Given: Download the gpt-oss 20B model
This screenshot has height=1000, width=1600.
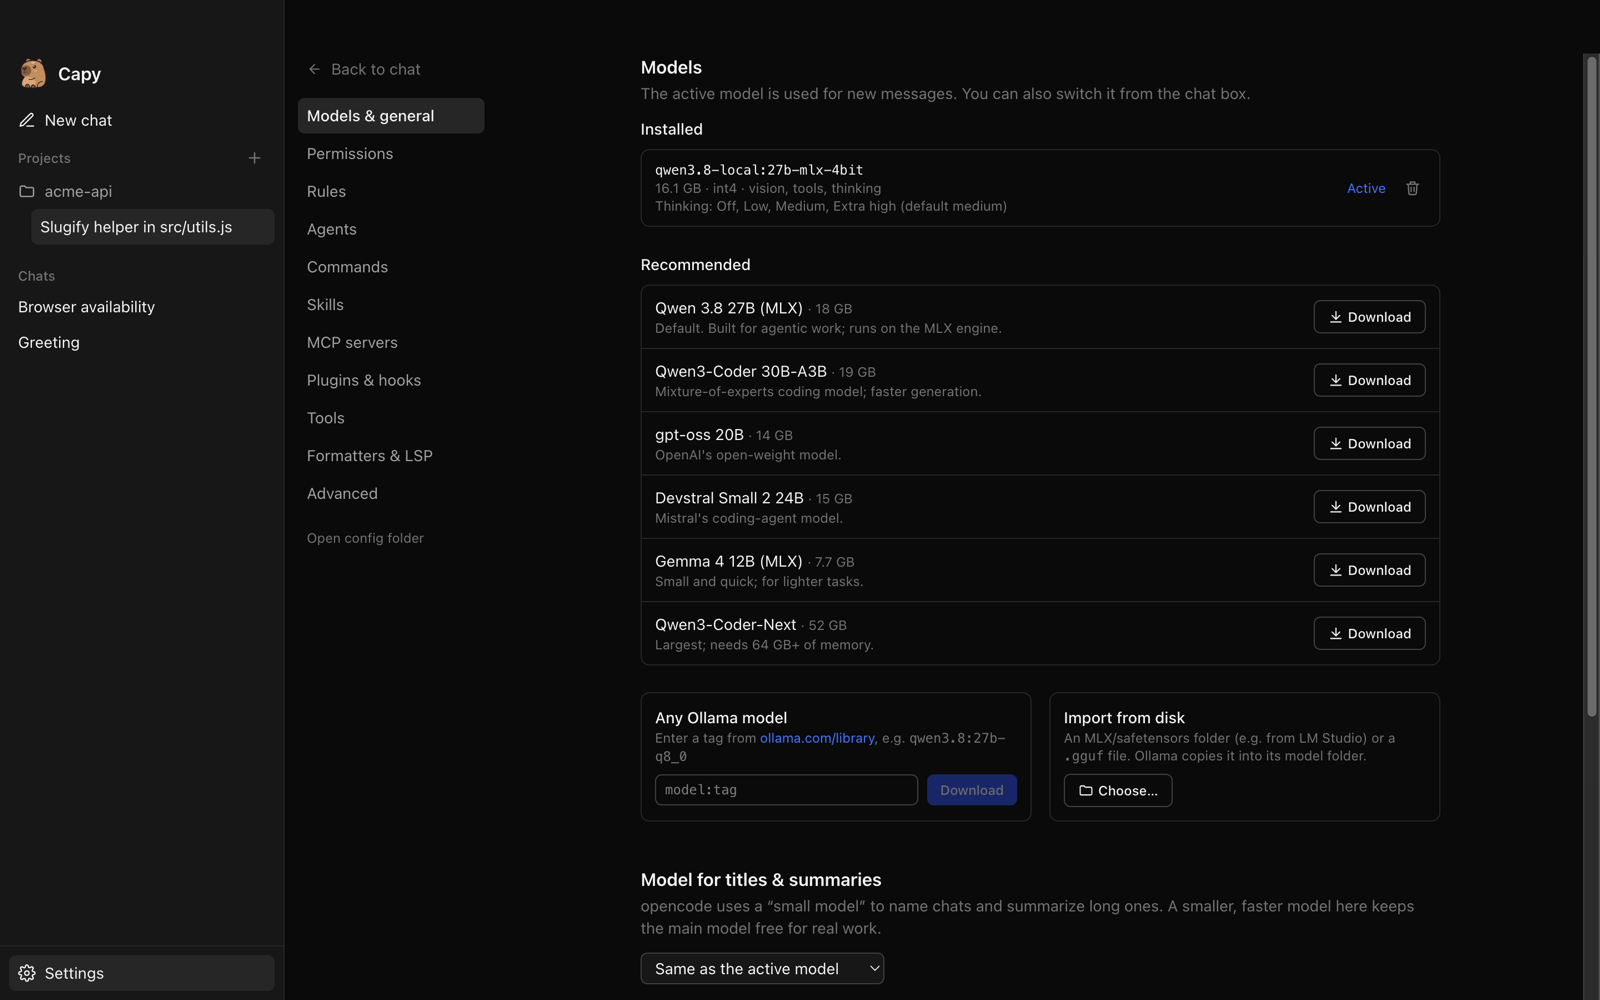Looking at the screenshot, I should 1369,443.
